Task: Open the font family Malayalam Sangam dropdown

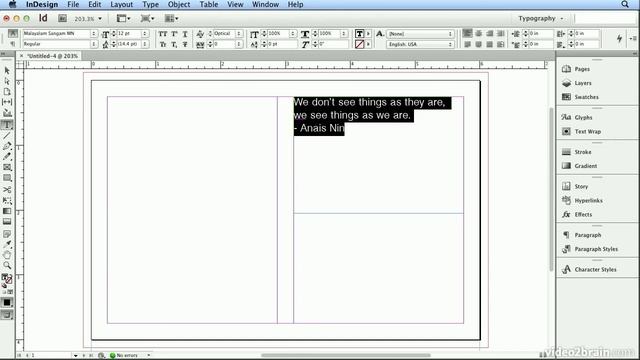Action: click(x=94, y=33)
